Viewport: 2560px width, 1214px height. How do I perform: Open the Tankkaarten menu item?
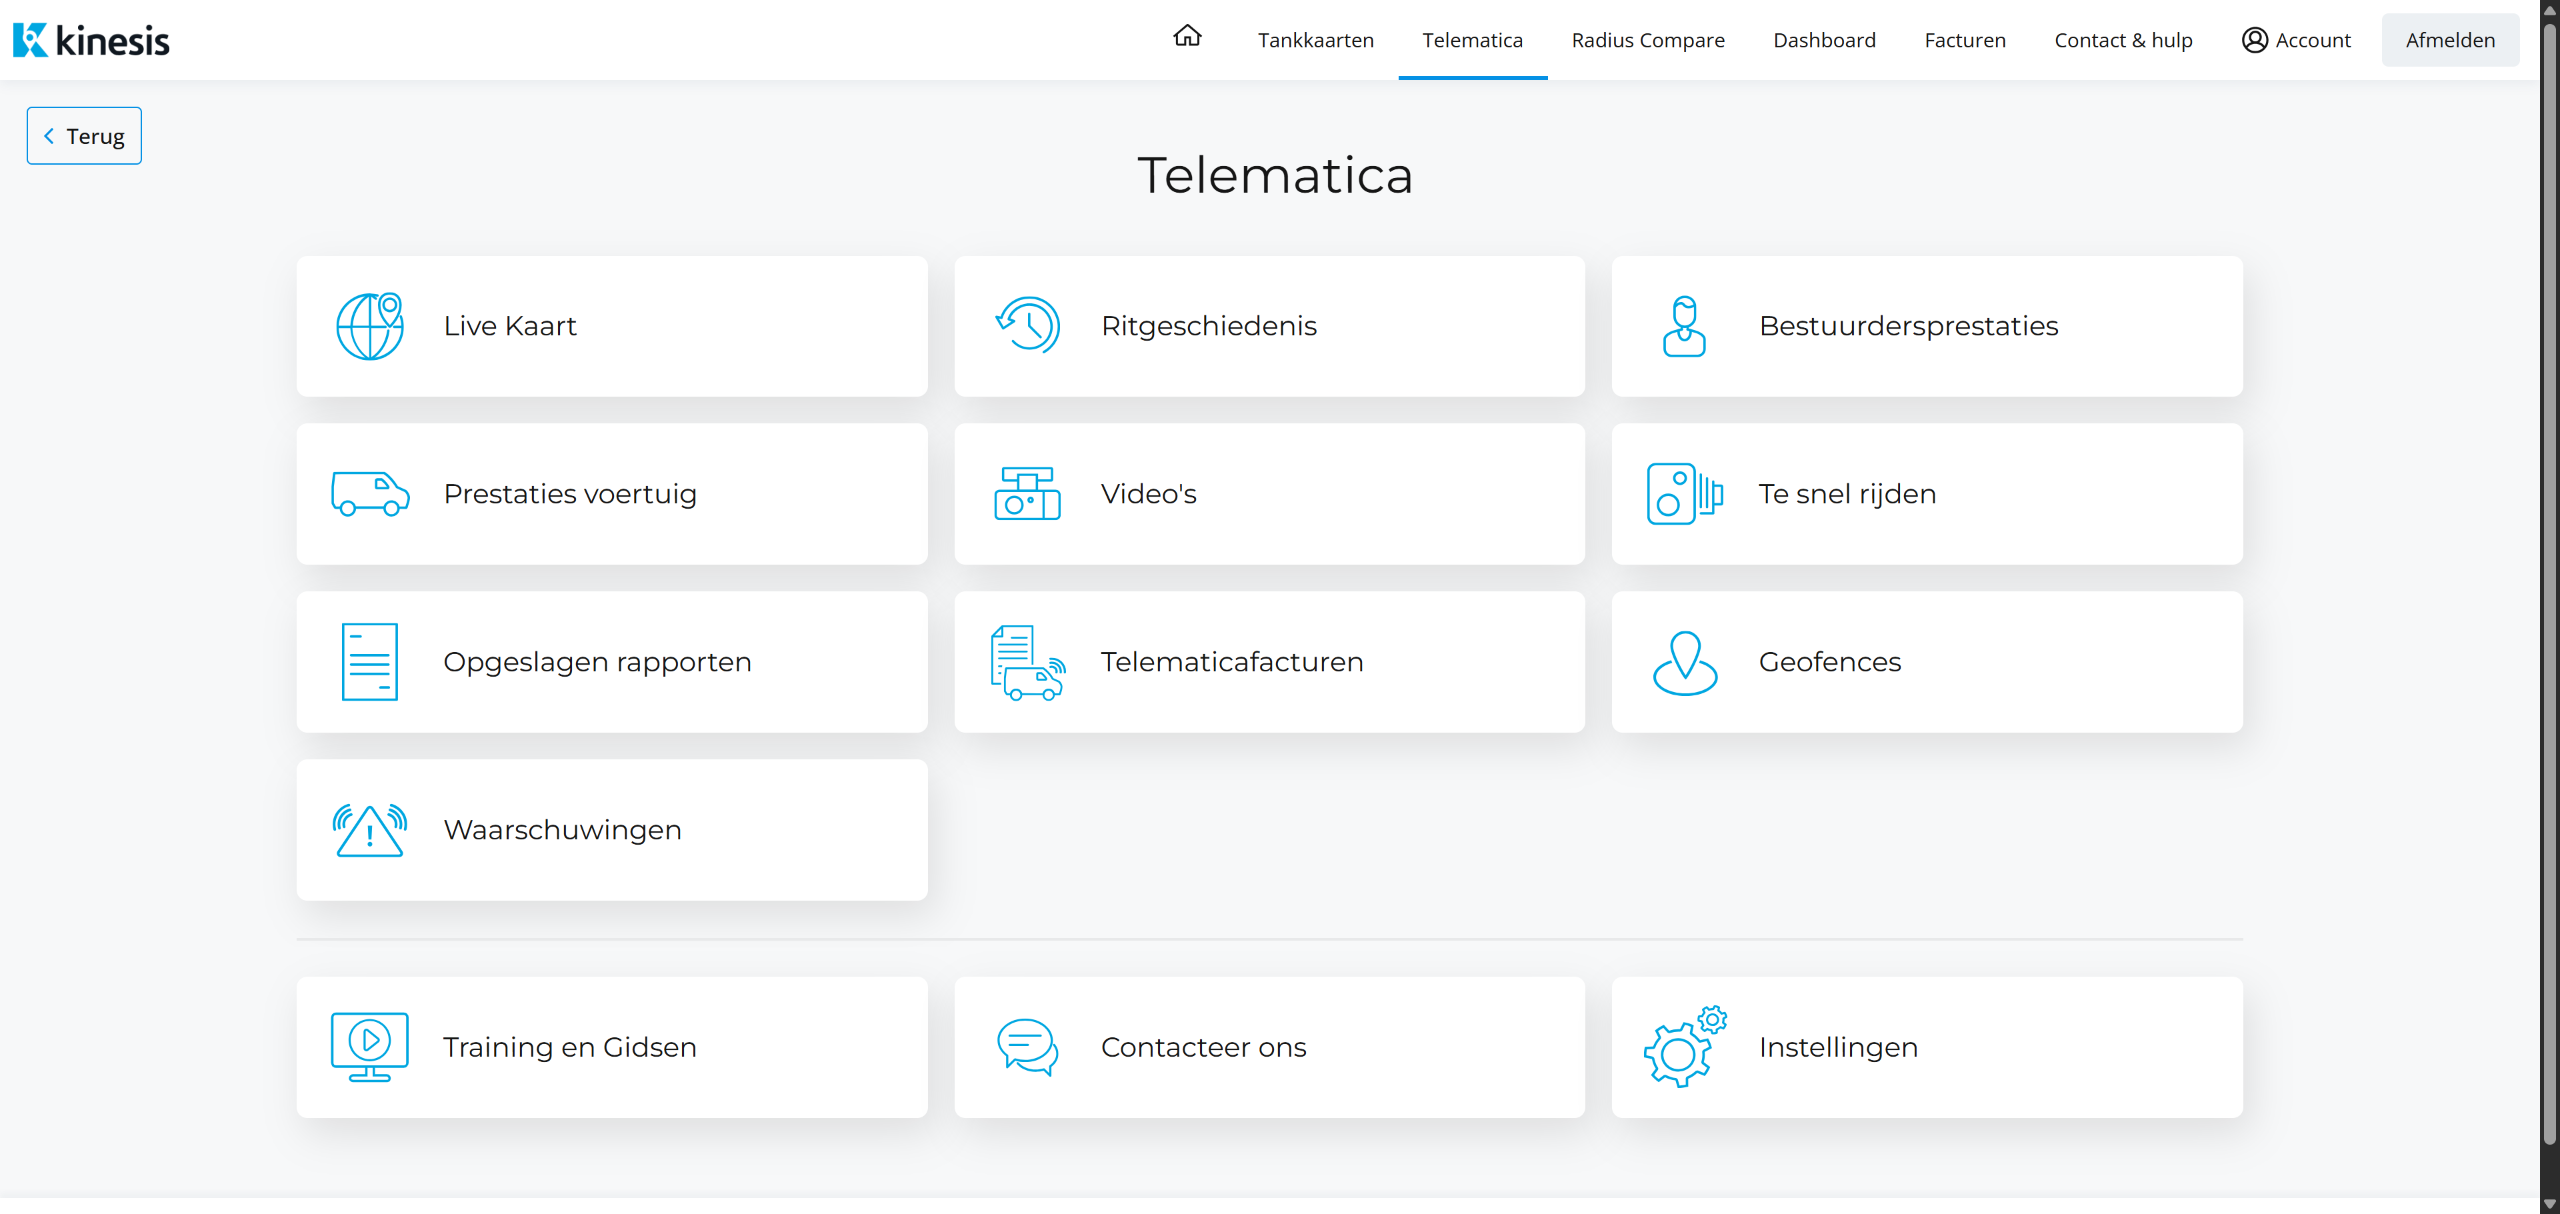pos(1315,40)
